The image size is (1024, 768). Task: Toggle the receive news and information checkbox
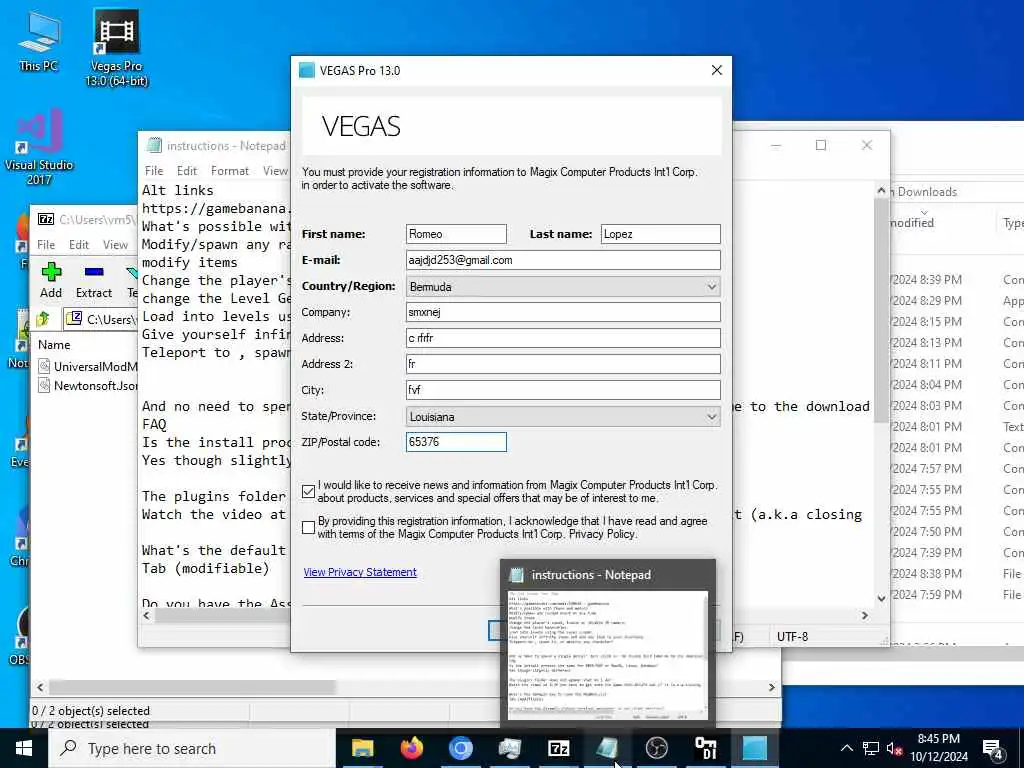click(309, 492)
